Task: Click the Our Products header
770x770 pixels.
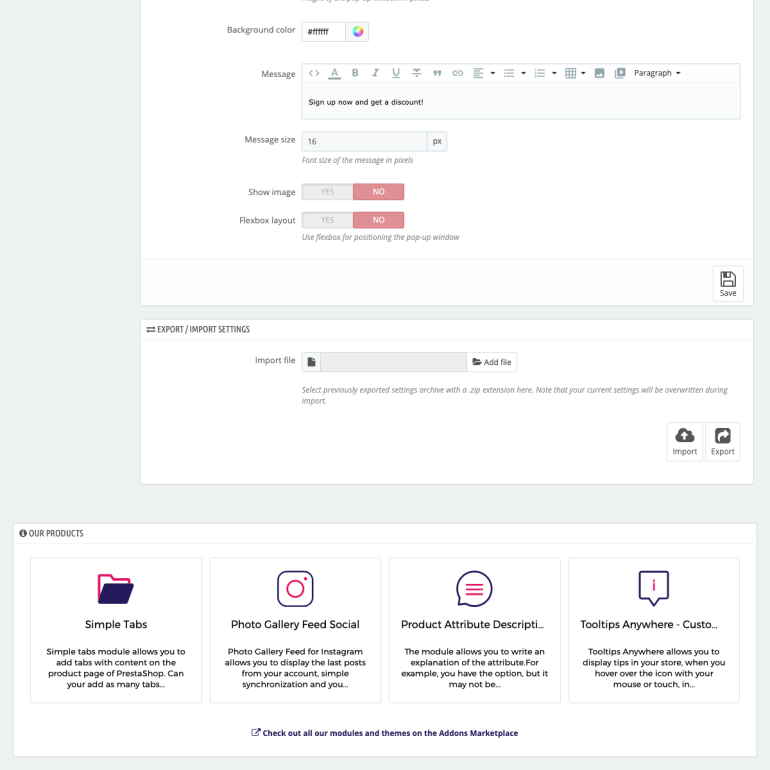Action: [x=51, y=533]
